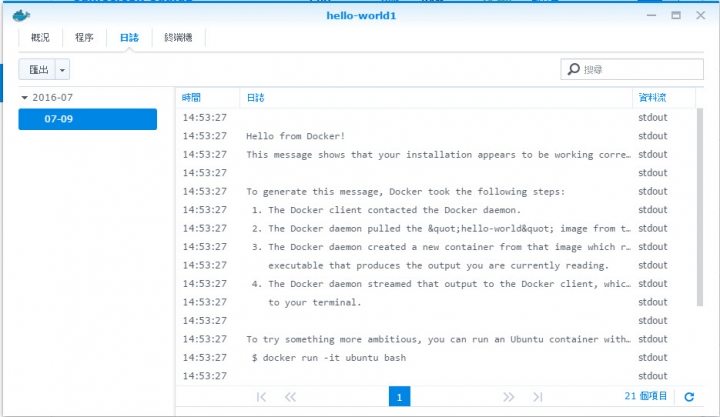720x417 pixels.
Task: Sort by 資料流 stream column header
Action: (x=664, y=97)
